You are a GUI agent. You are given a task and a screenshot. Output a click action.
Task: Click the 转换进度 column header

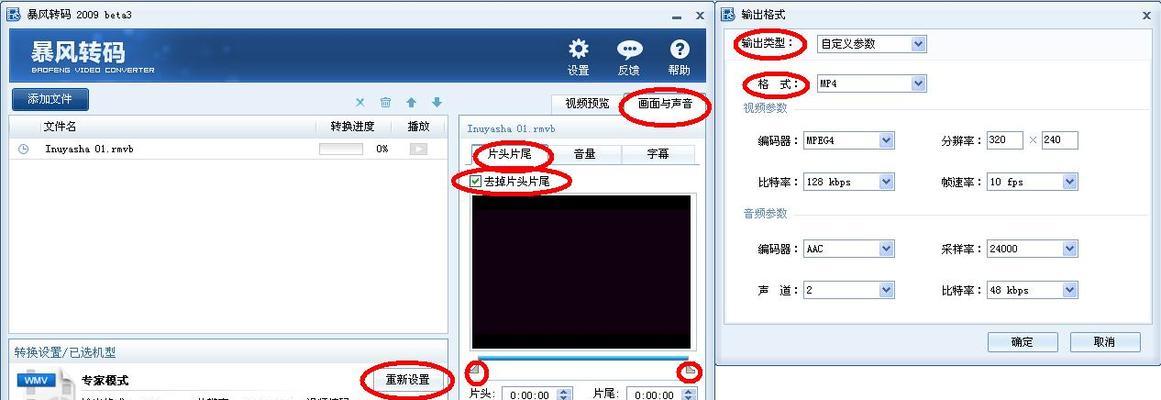(352, 127)
